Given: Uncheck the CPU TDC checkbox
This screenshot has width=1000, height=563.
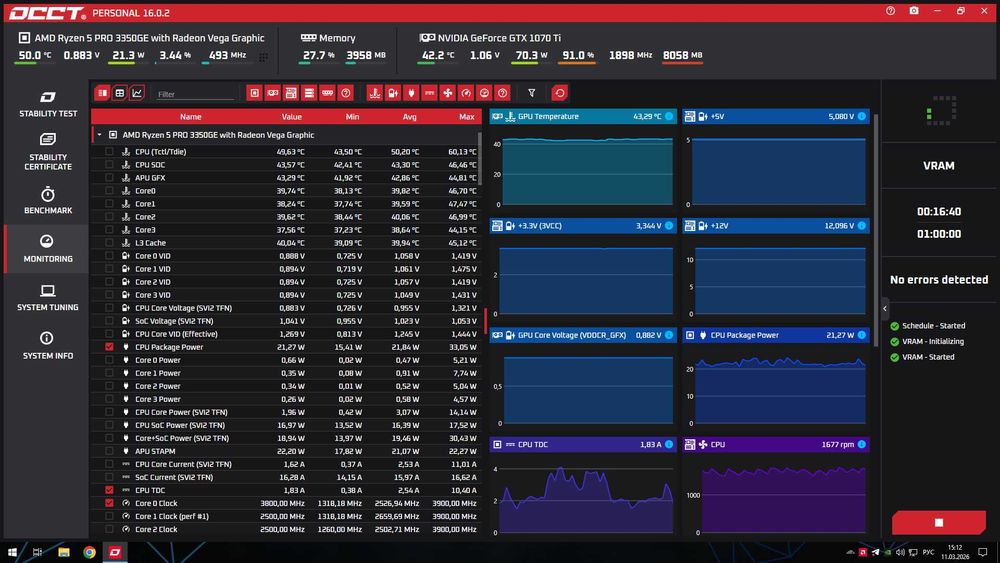Looking at the screenshot, I should coord(109,490).
